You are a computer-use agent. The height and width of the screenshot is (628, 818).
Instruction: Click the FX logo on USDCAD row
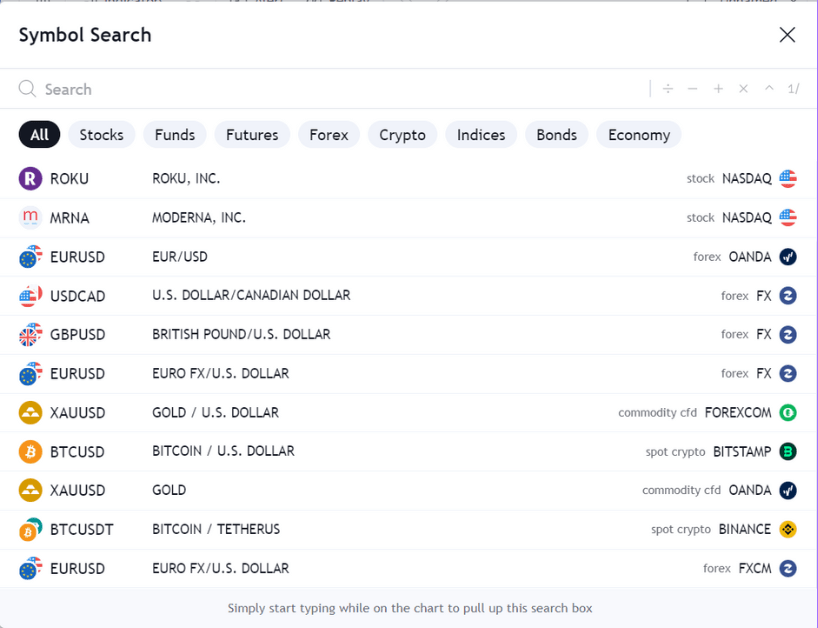pos(788,296)
